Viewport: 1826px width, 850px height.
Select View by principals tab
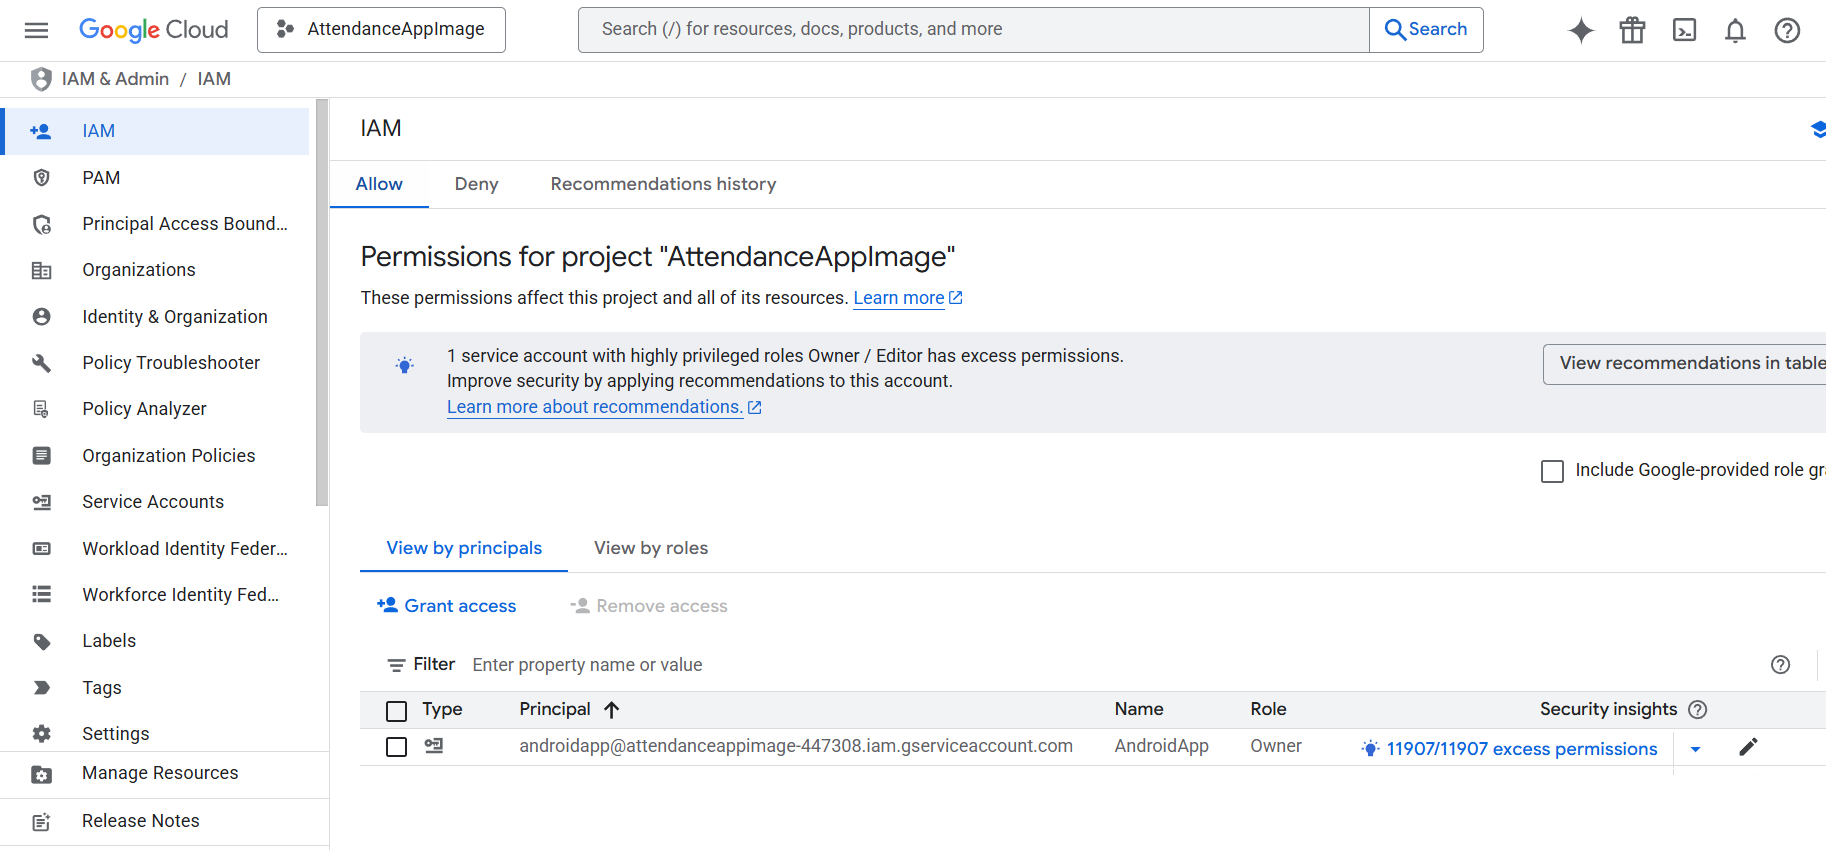click(x=464, y=548)
